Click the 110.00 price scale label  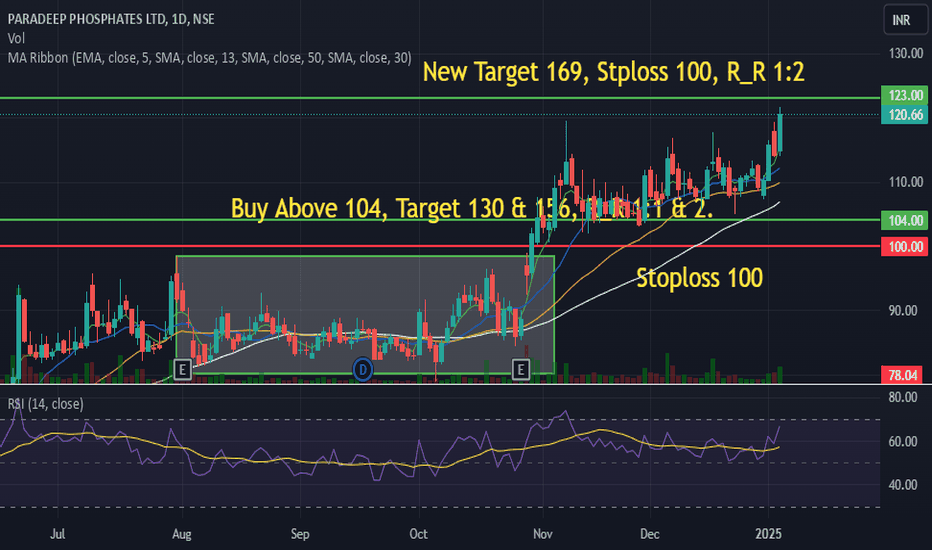click(x=906, y=182)
